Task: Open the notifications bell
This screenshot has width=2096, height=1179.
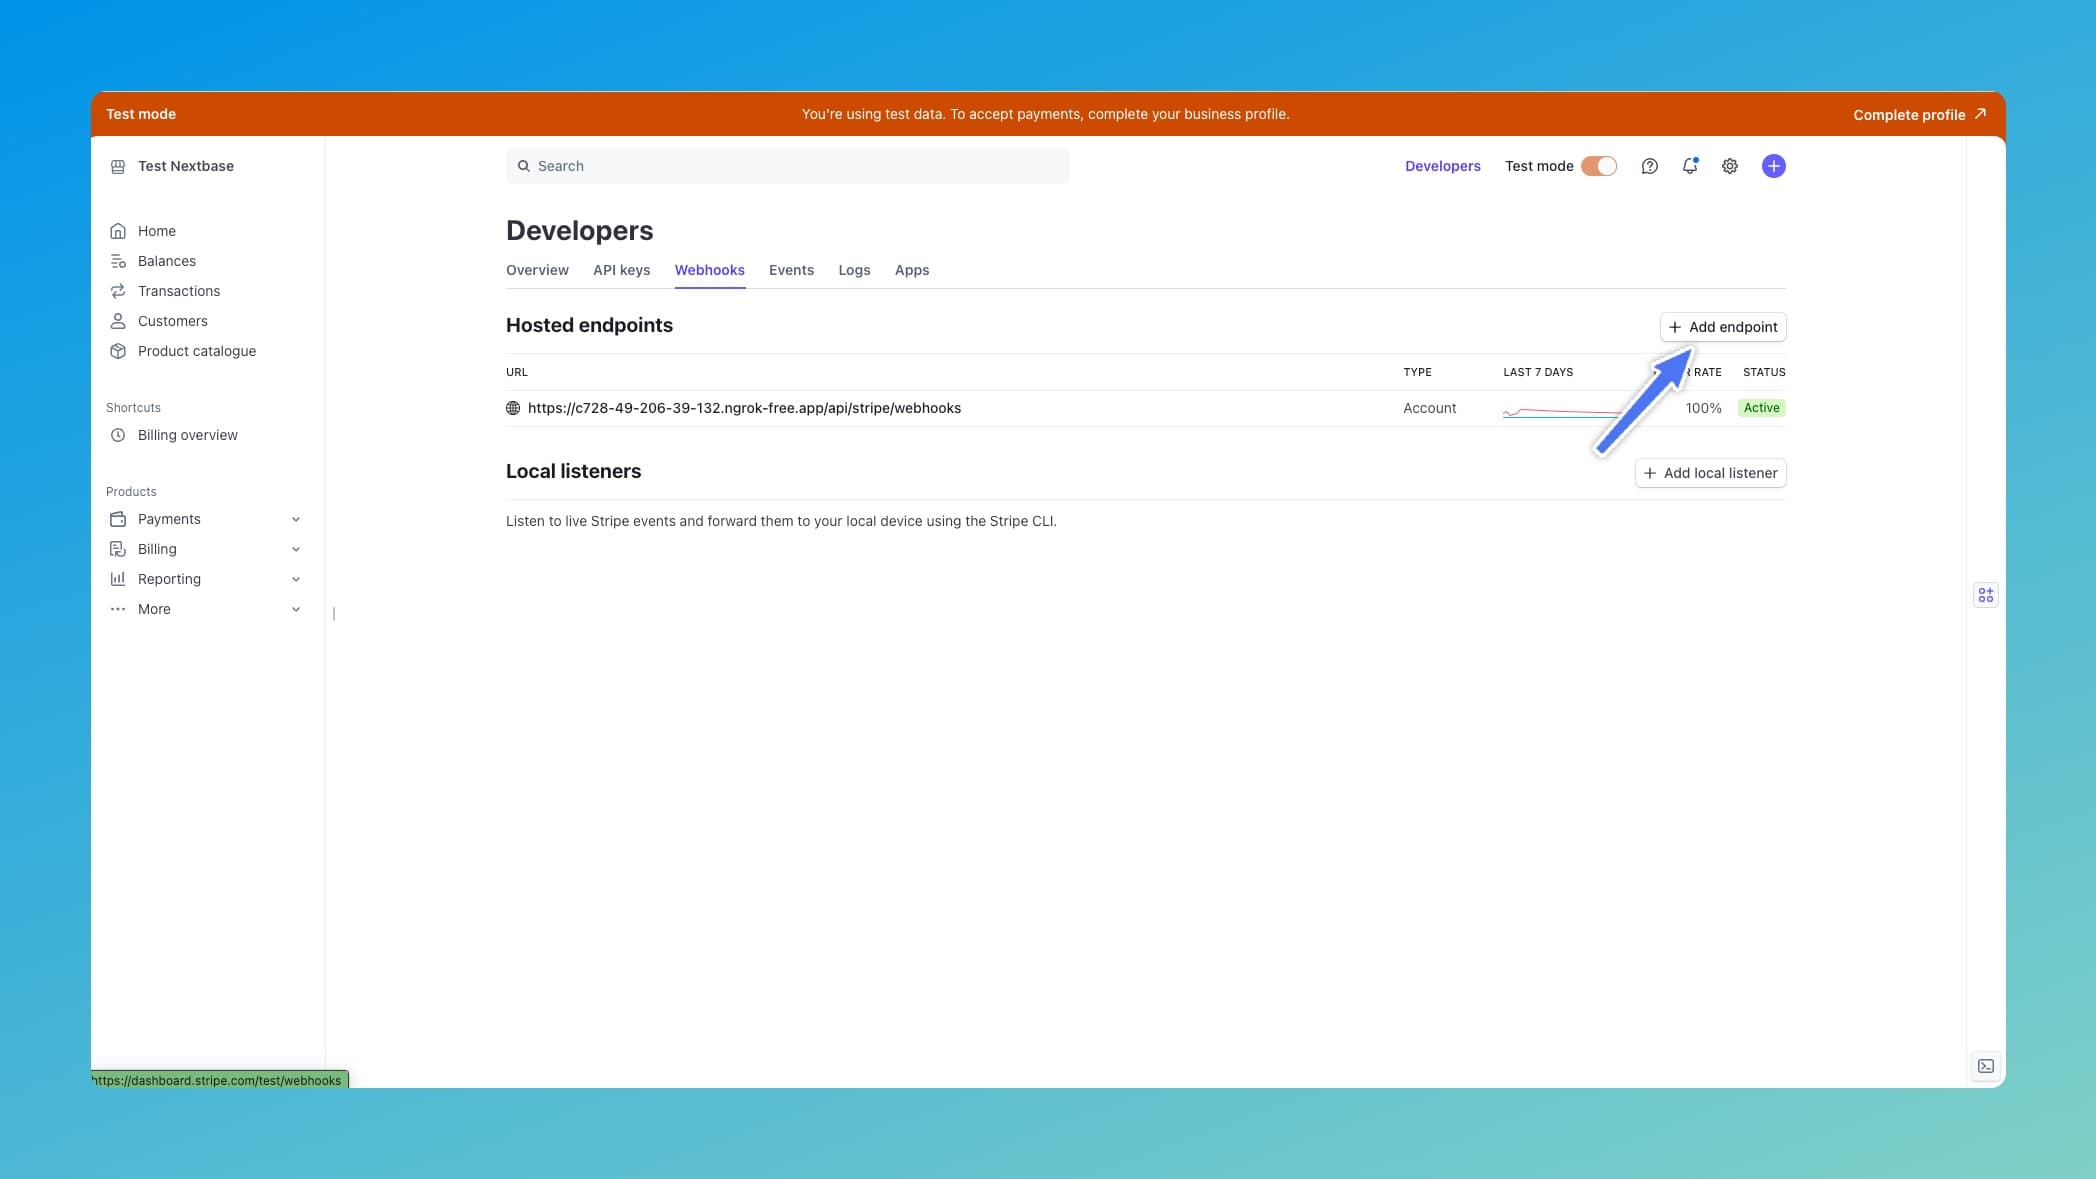Action: tap(1689, 165)
